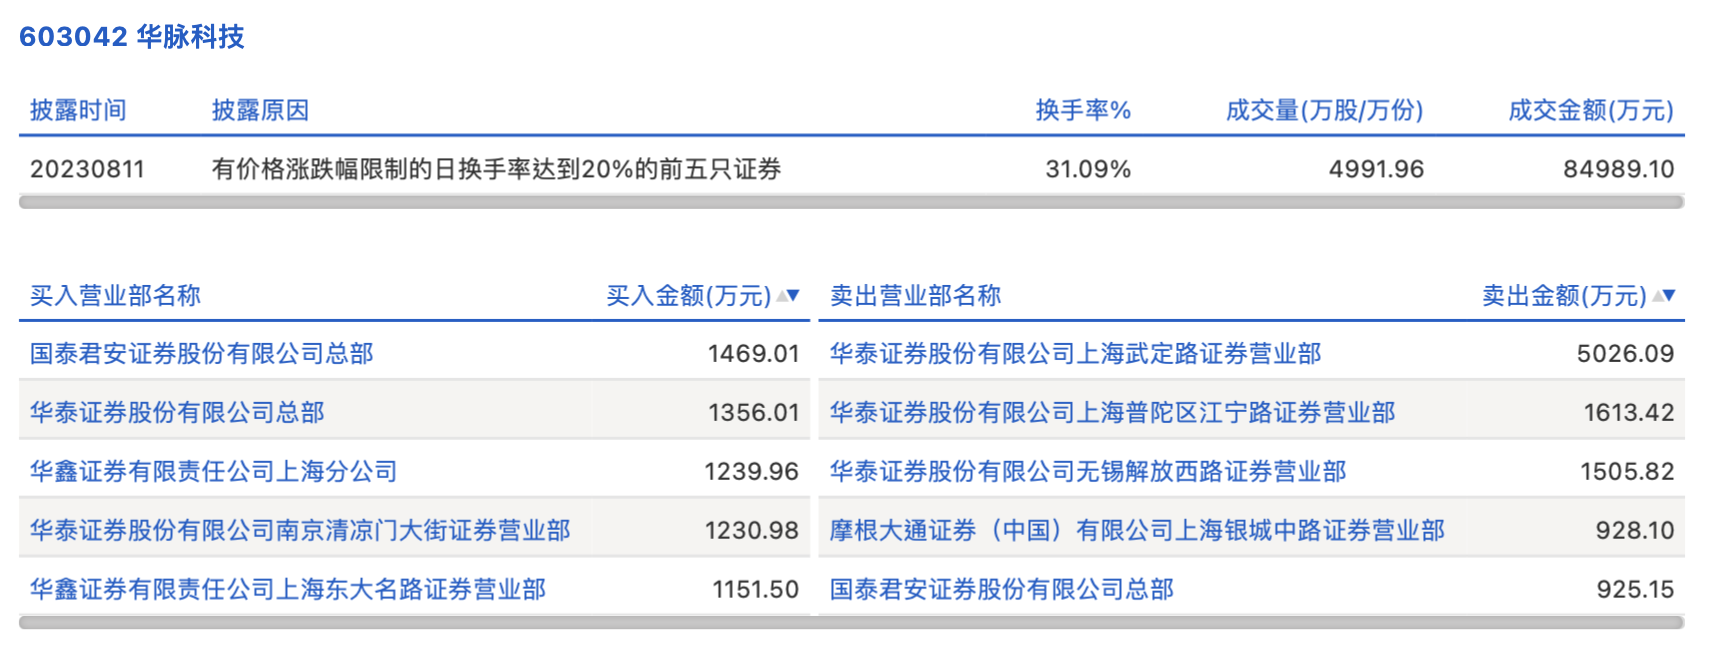
Task: Click the 买入金额(万元) column header
Action: (688, 296)
